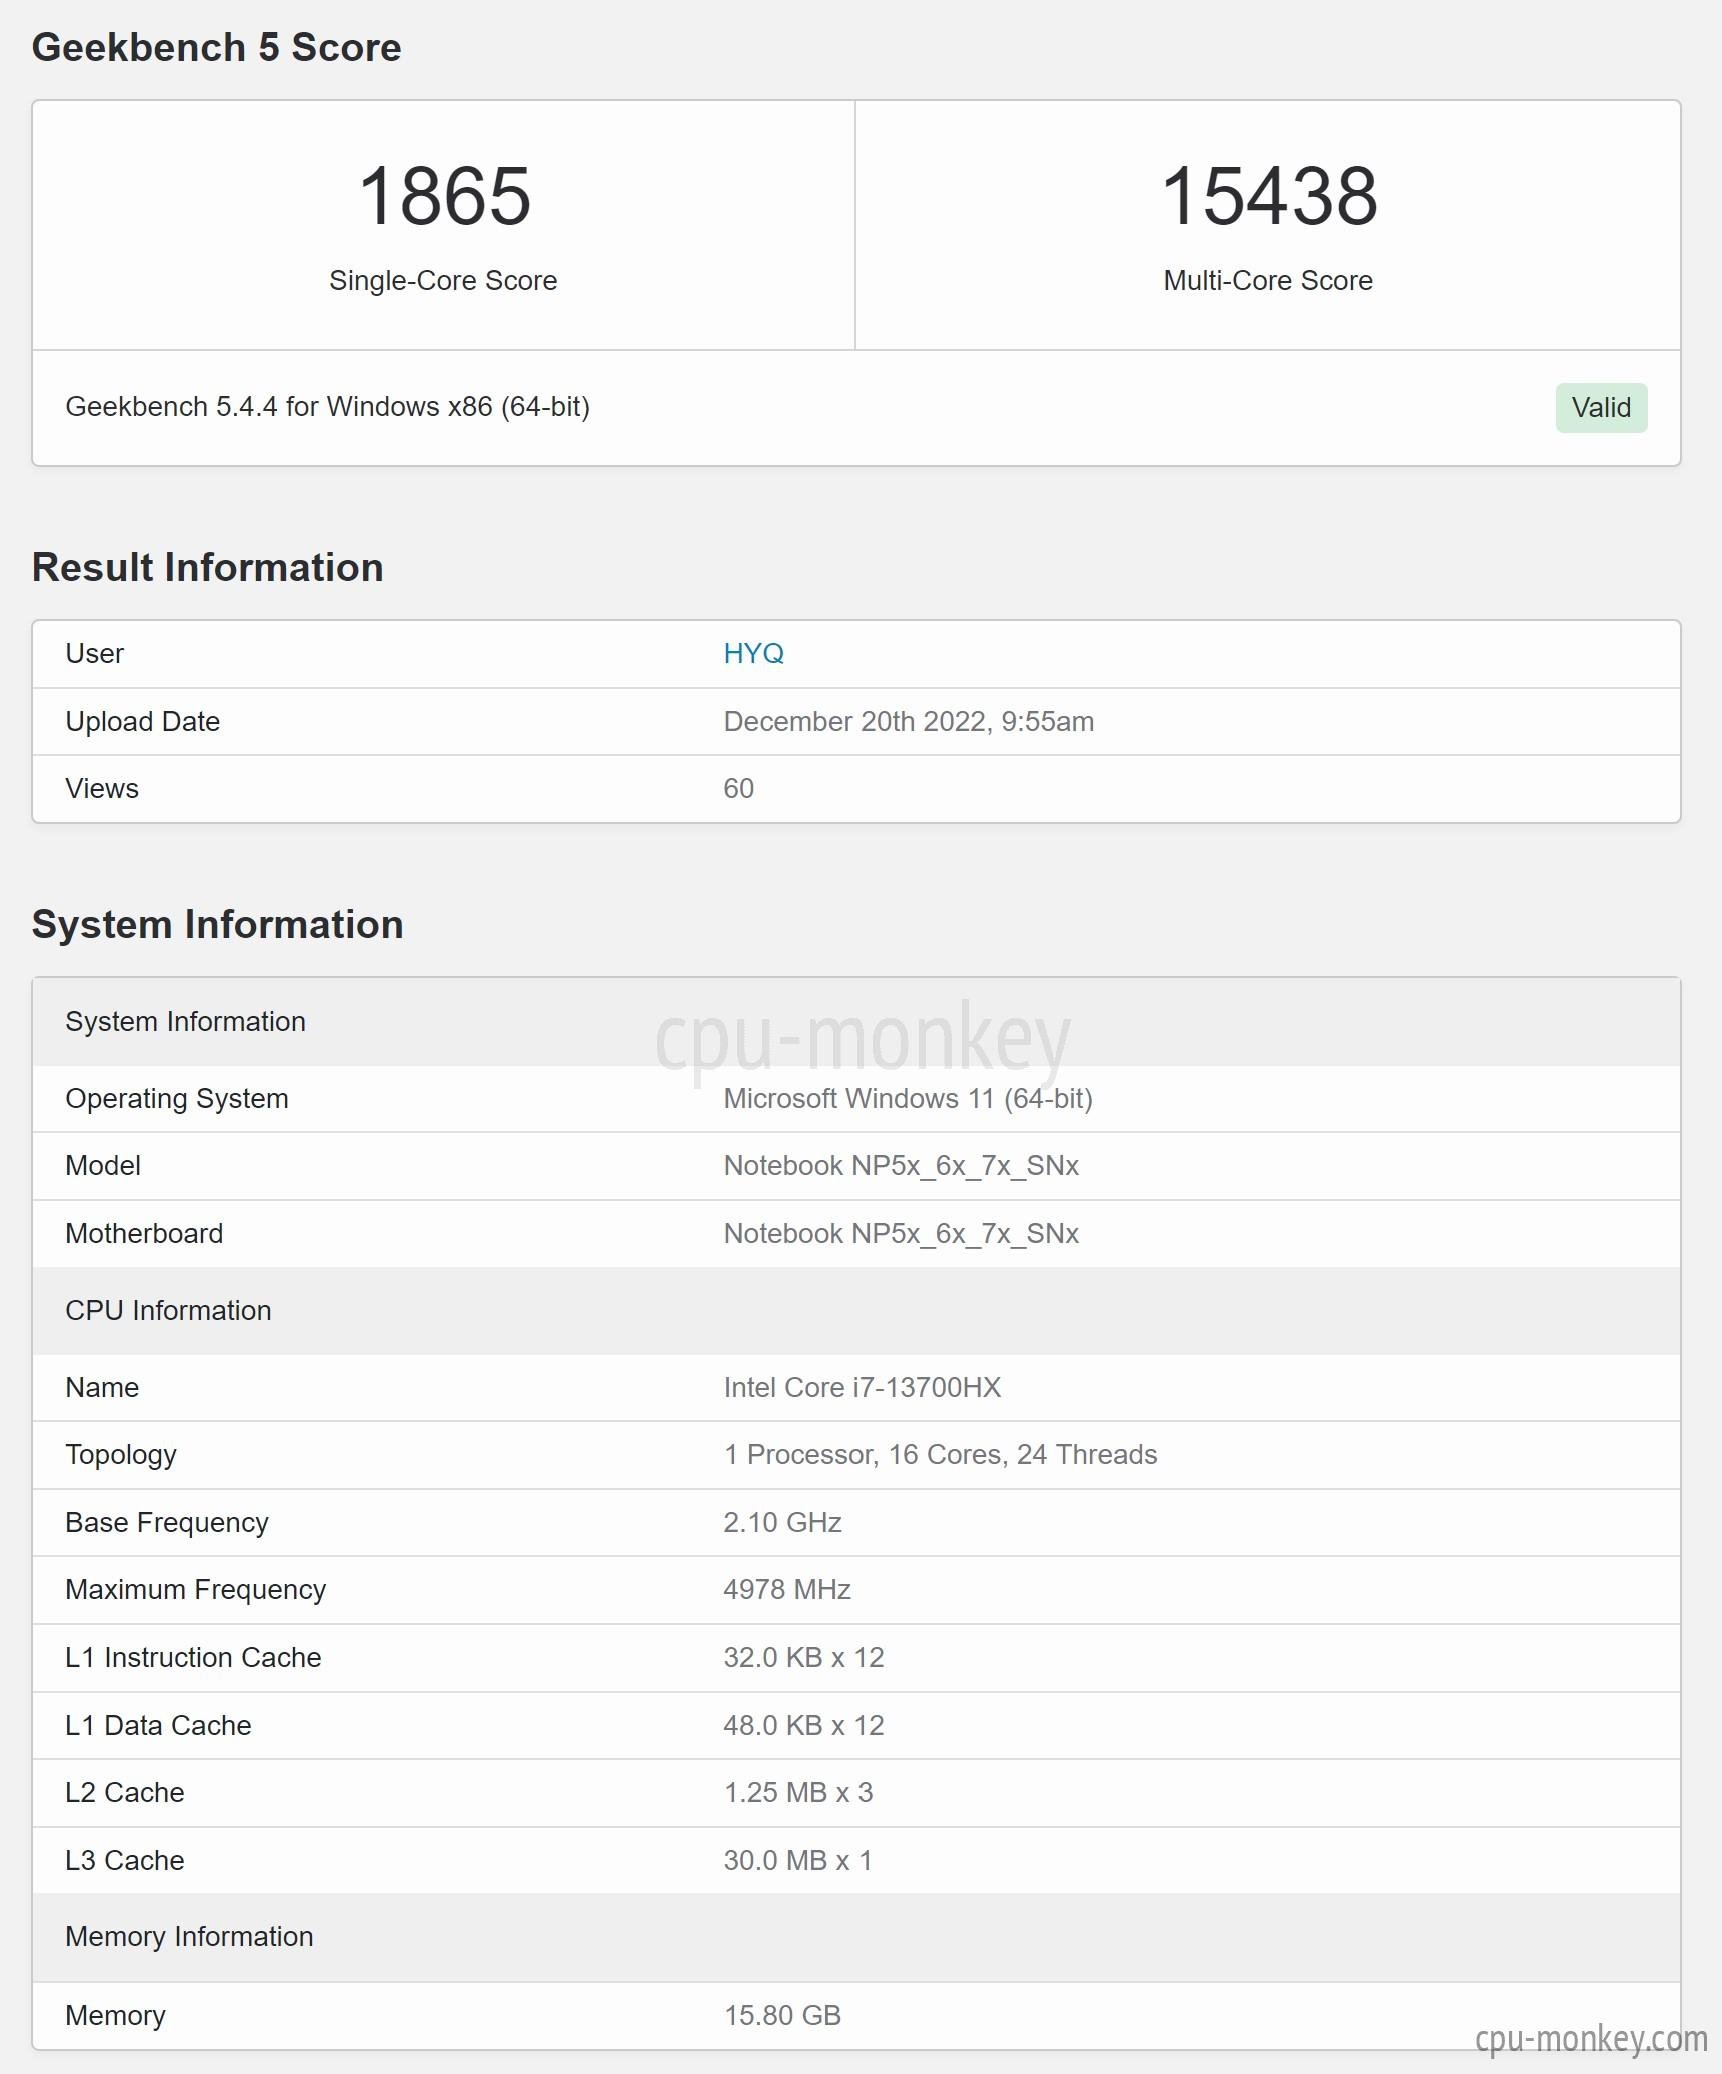Click the Operating System label
Image resolution: width=1722 pixels, height=2074 pixels.
[176, 1098]
